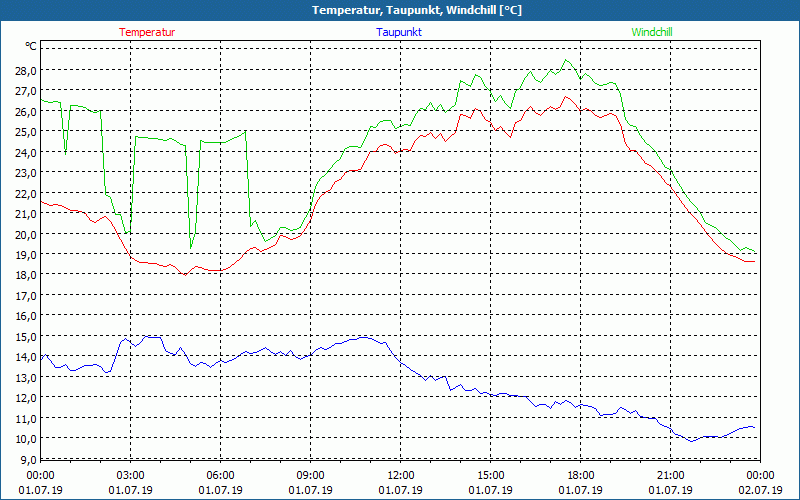The height and width of the screenshot is (500, 800).
Task: Click the 18:00 time axis label
Action: (x=581, y=476)
